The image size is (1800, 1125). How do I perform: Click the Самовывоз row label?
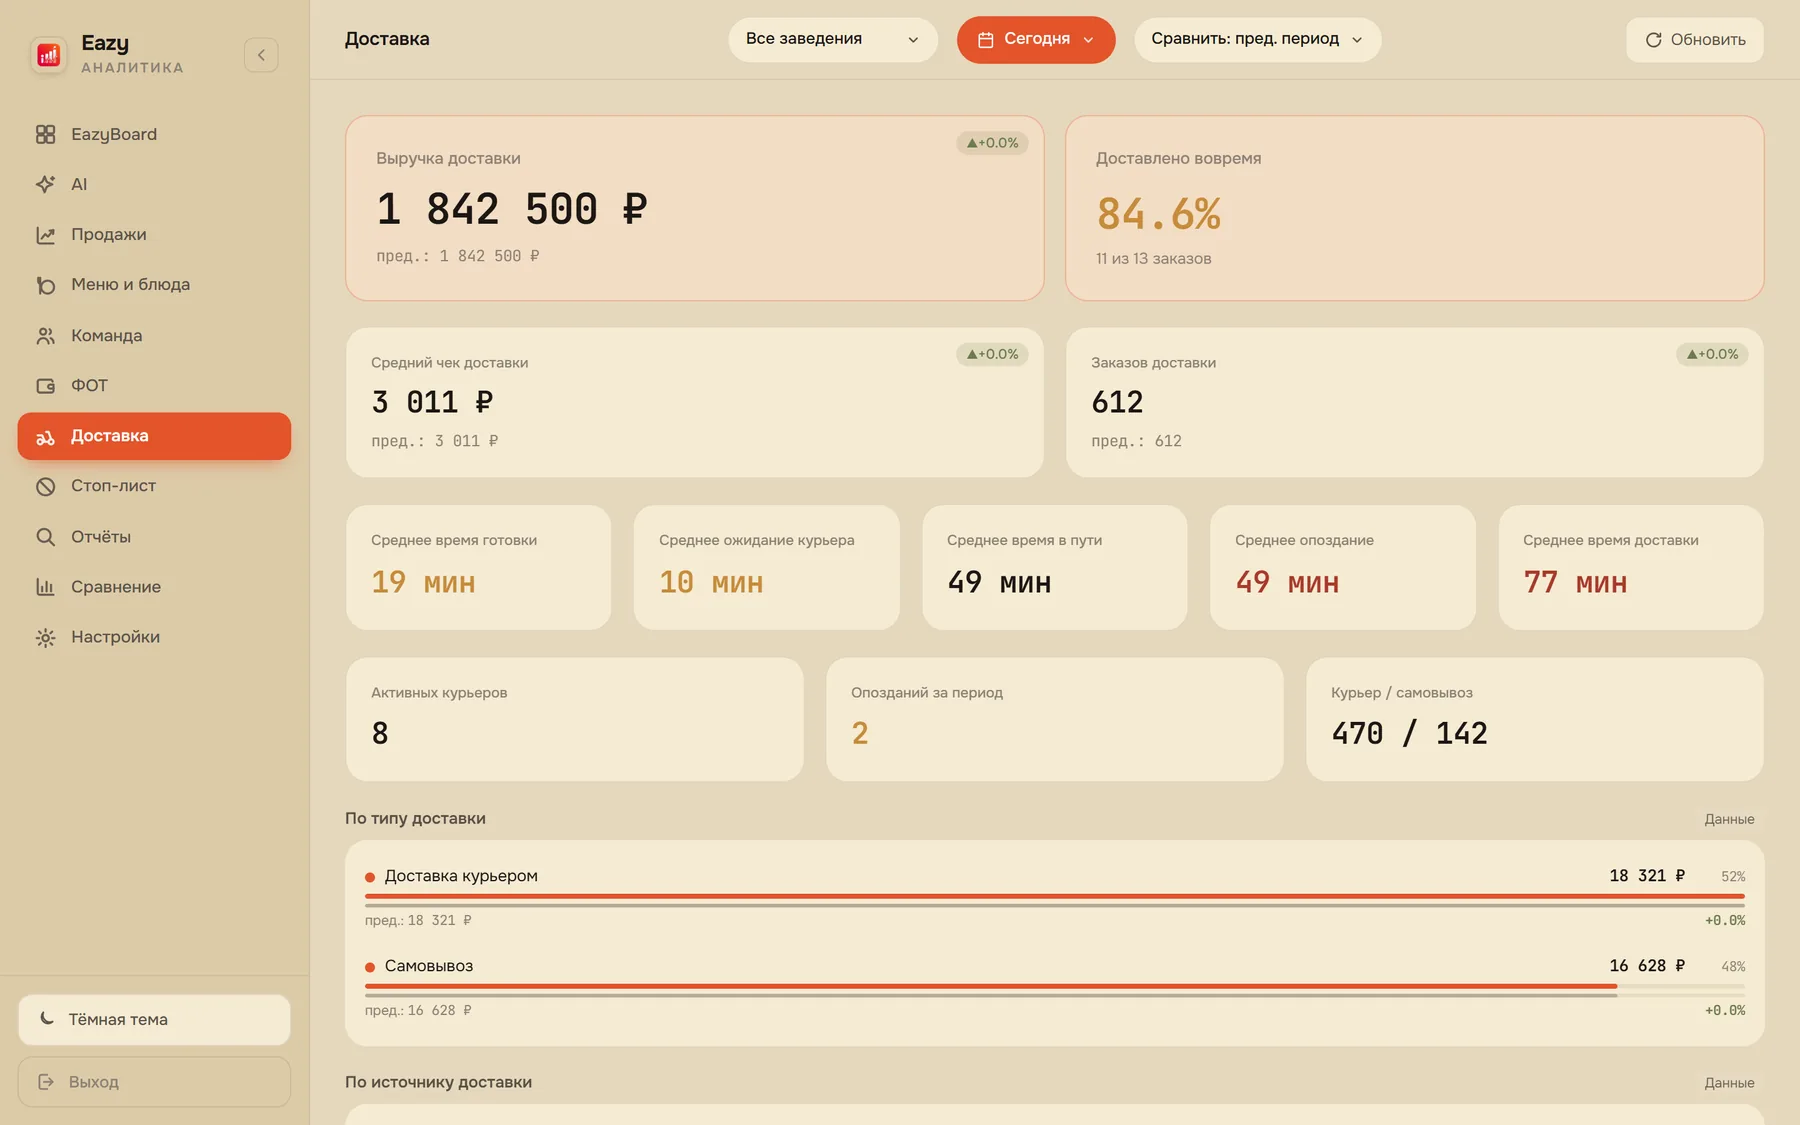coord(429,966)
